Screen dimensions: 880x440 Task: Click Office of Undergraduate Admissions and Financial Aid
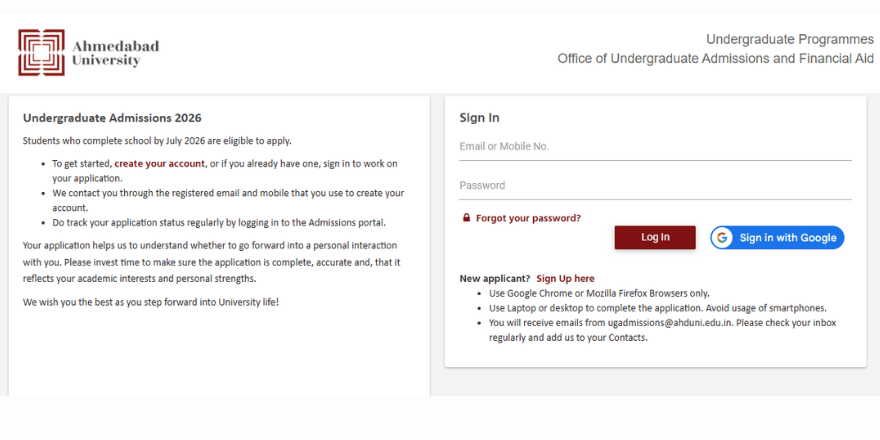[715, 59]
